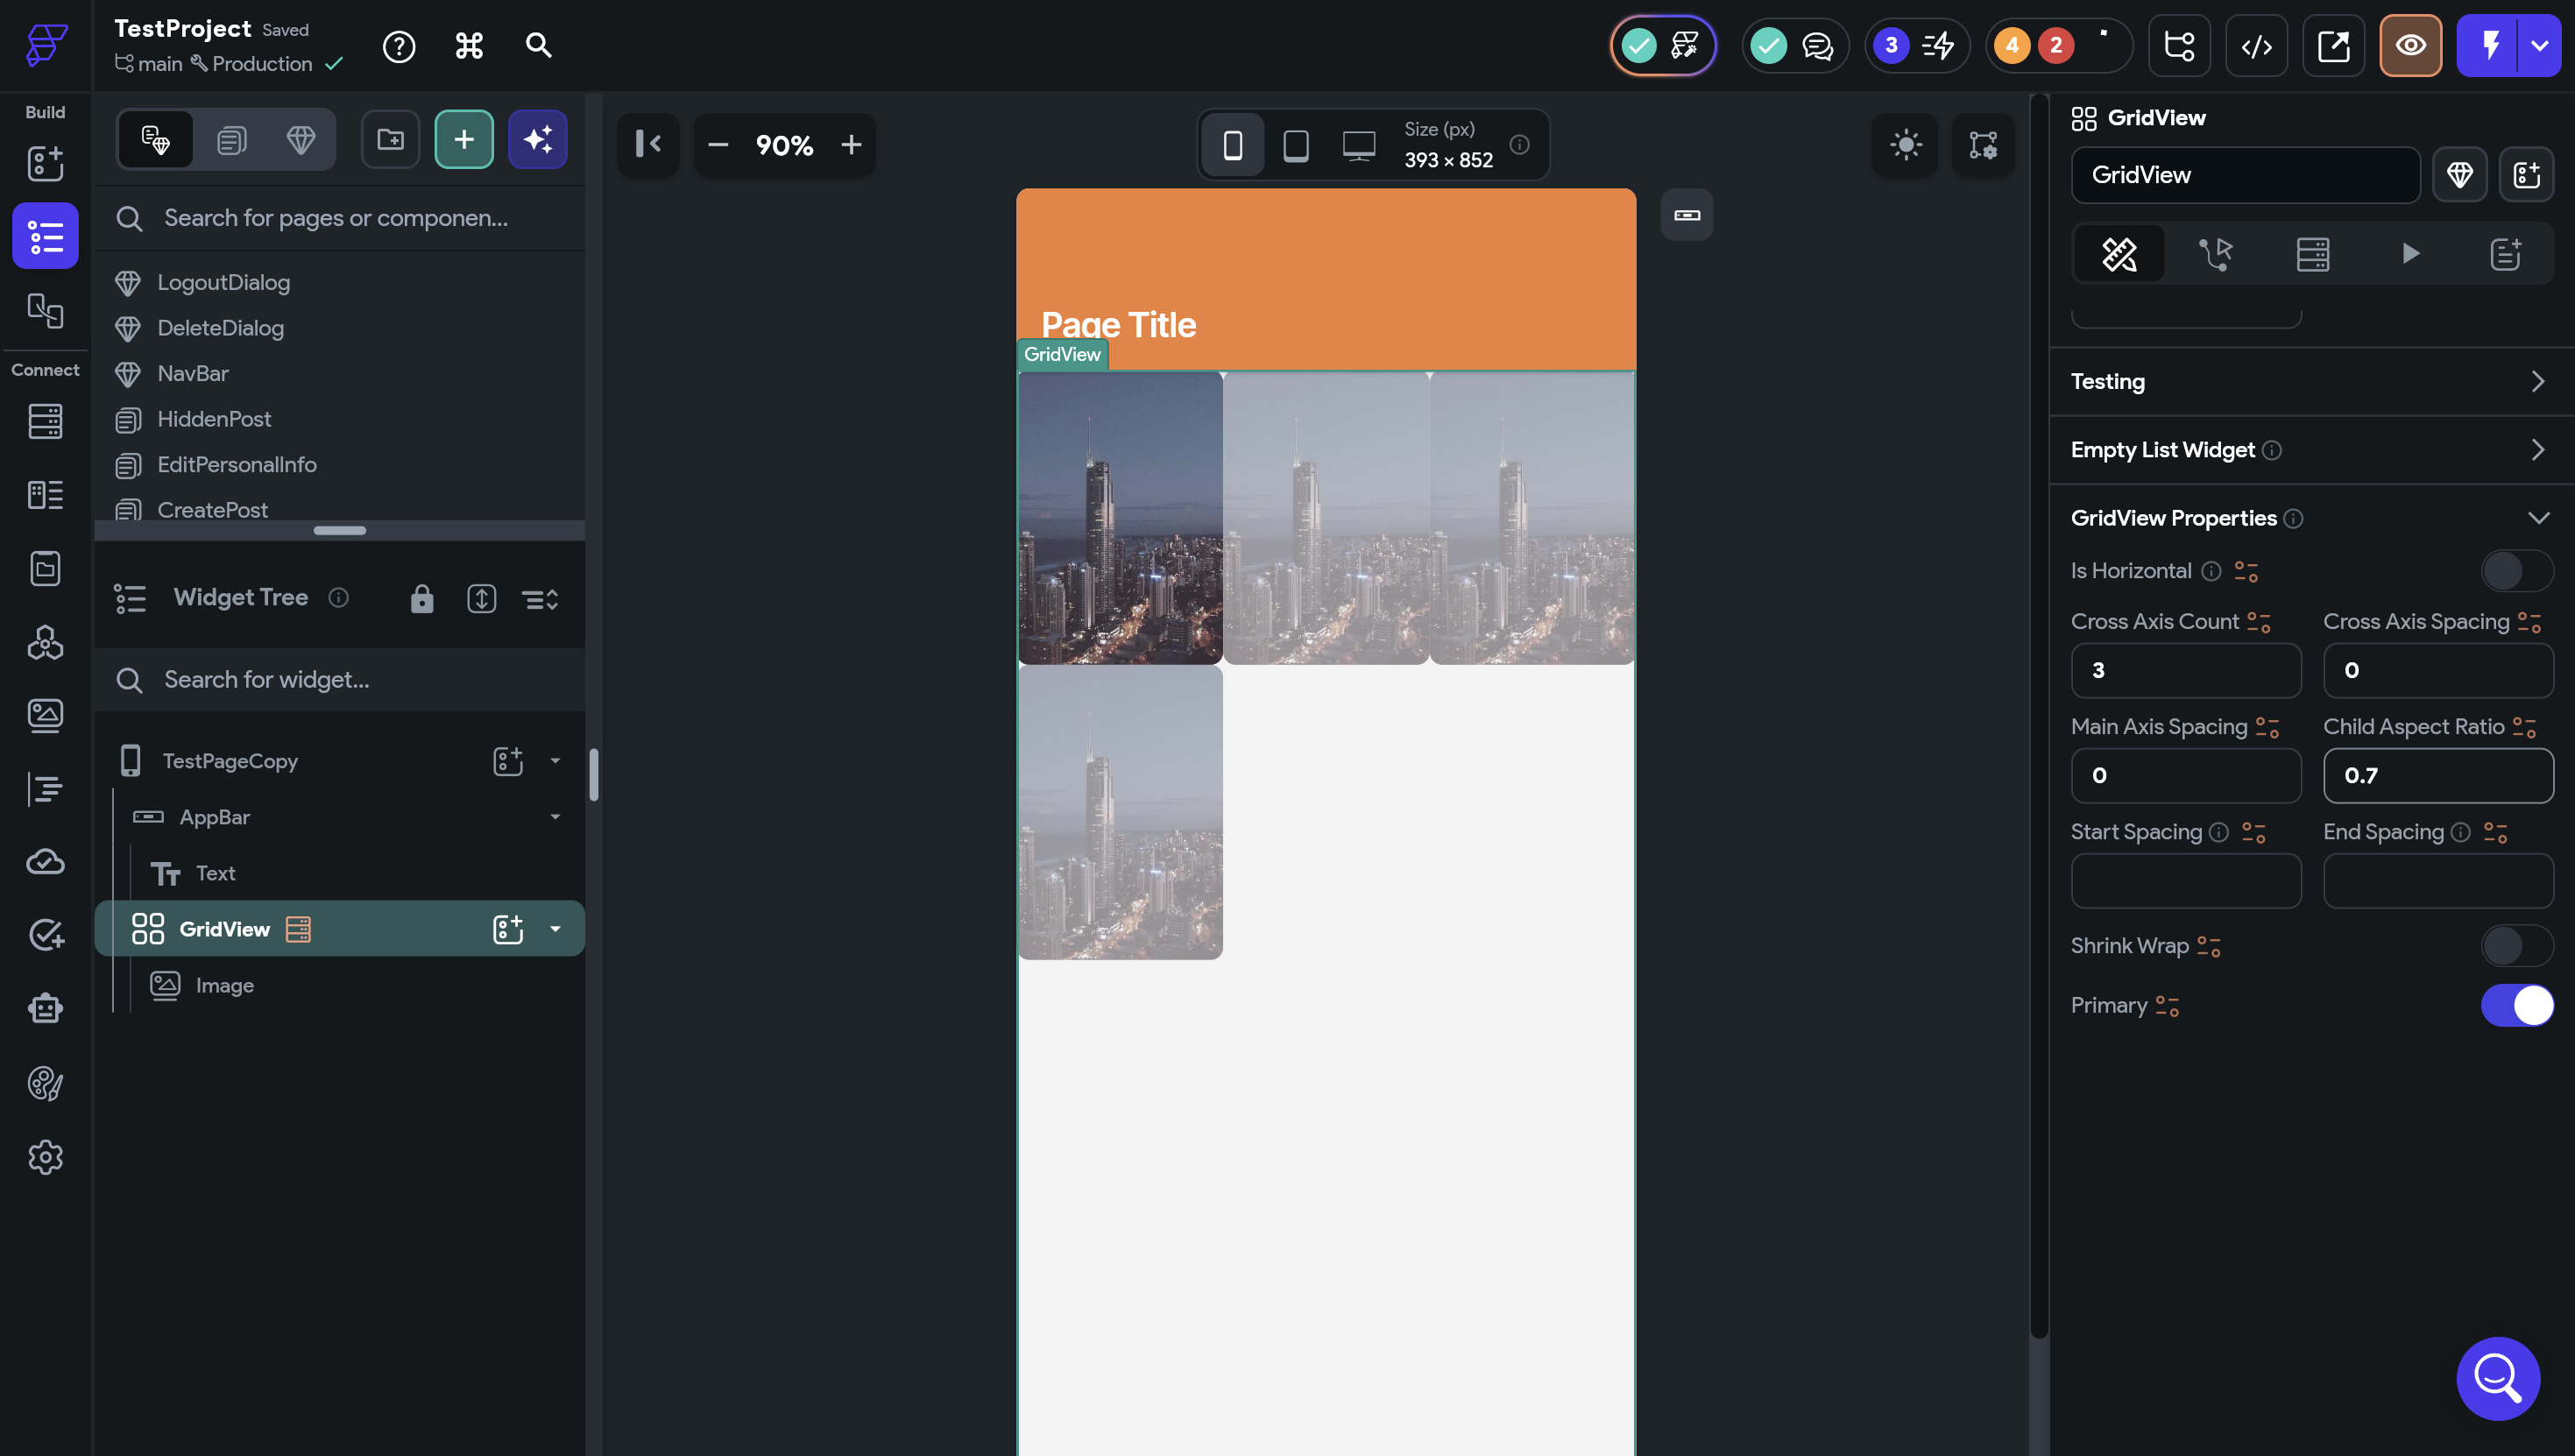Collapse GridView Properties section
This screenshot has height=1456, width=2575.
2537,518
